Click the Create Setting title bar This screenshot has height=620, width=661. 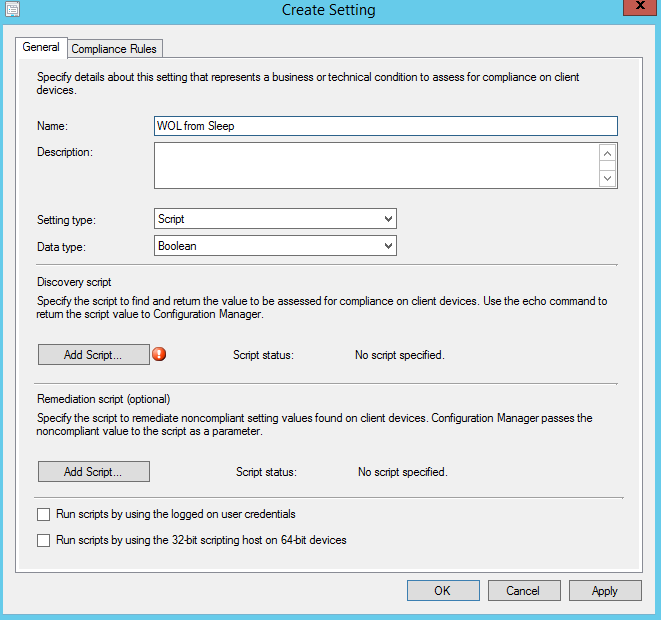[x=330, y=10]
